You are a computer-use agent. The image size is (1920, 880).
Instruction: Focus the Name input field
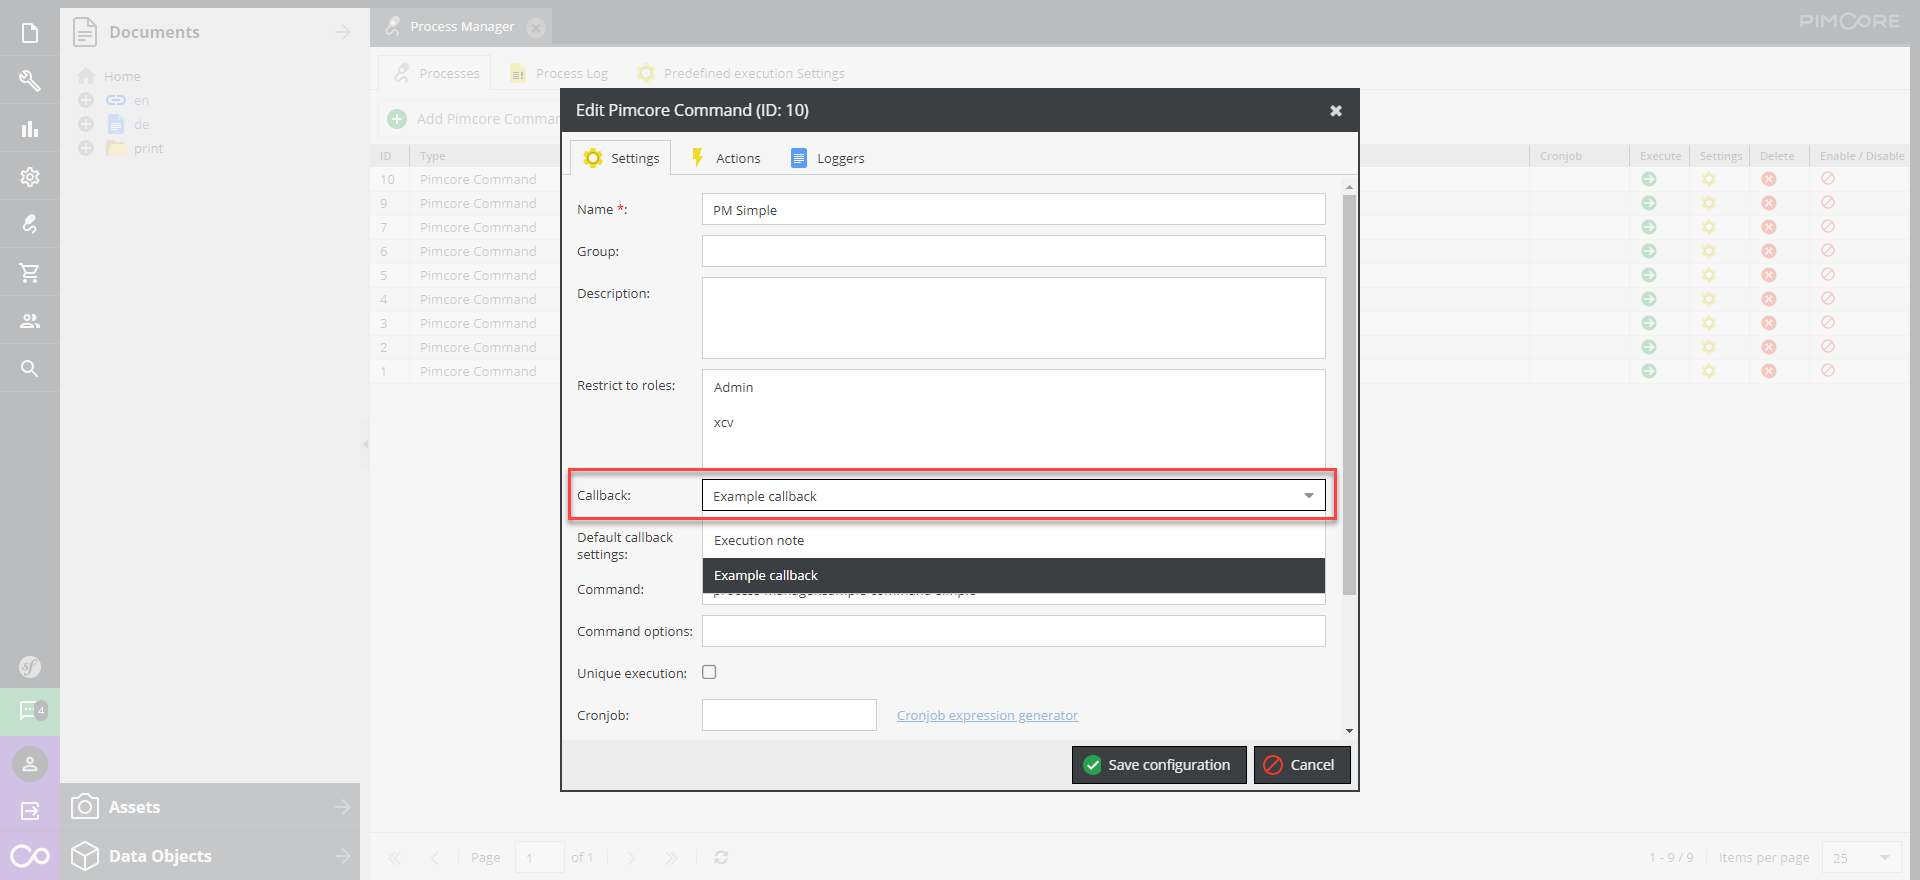(1014, 210)
